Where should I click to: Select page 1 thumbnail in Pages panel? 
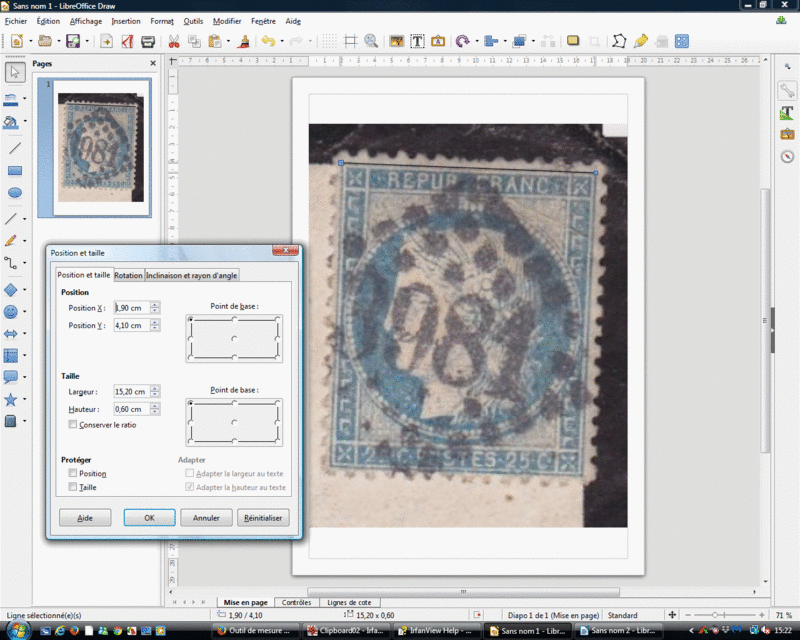coord(101,147)
